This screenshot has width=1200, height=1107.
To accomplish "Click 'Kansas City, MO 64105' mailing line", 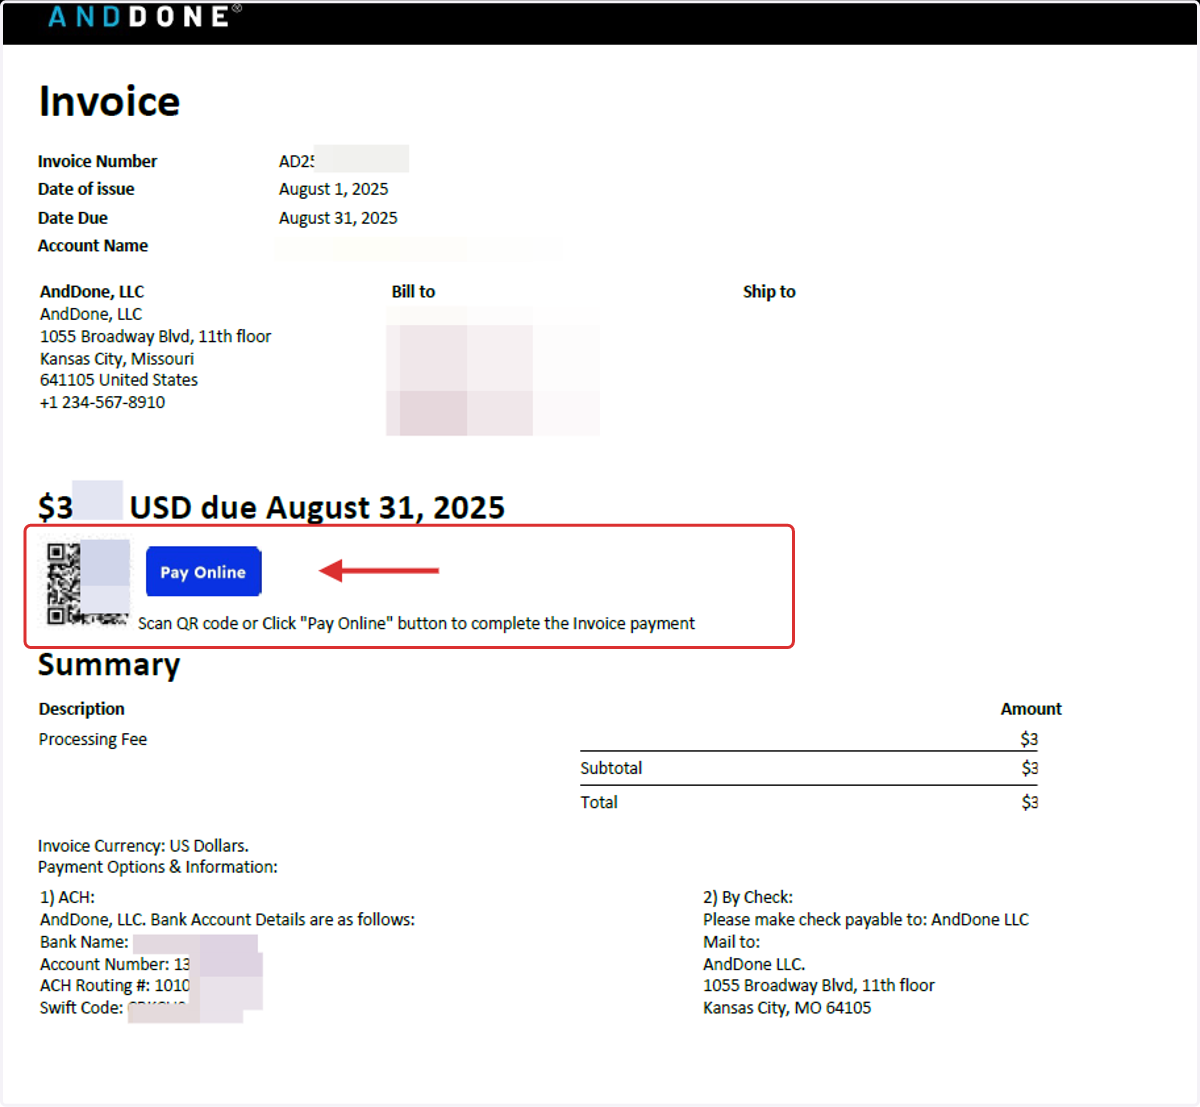I will (787, 1008).
